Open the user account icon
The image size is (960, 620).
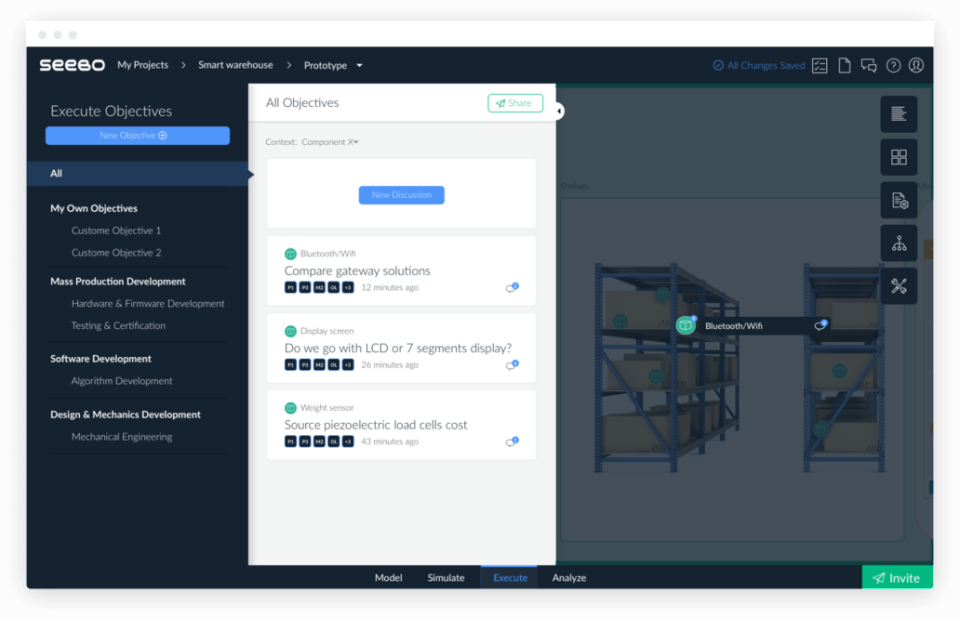(917, 65)
